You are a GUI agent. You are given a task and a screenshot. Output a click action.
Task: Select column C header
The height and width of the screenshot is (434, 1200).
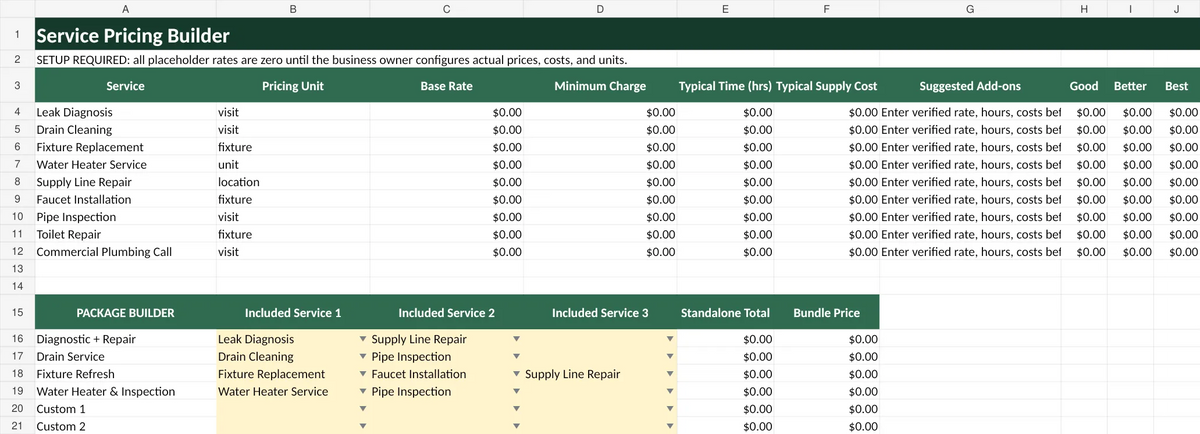point(447,8)
